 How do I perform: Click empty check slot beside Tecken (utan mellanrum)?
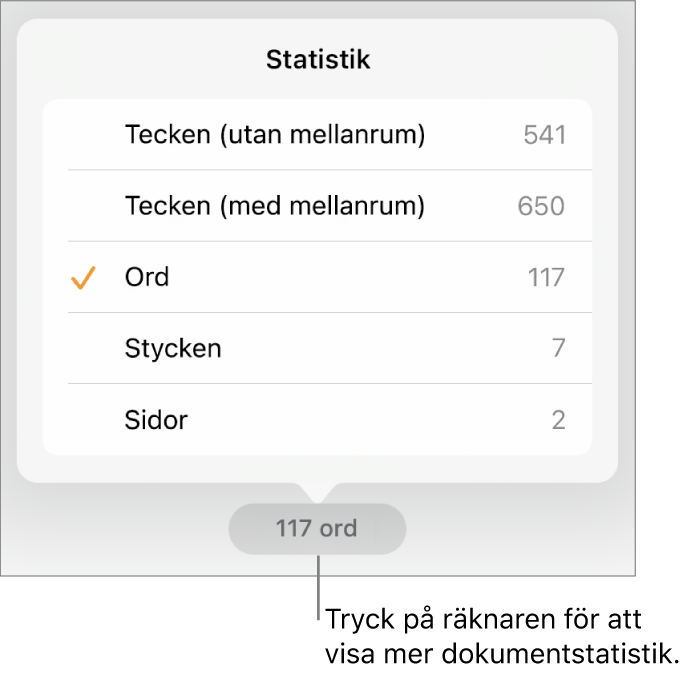83,135
